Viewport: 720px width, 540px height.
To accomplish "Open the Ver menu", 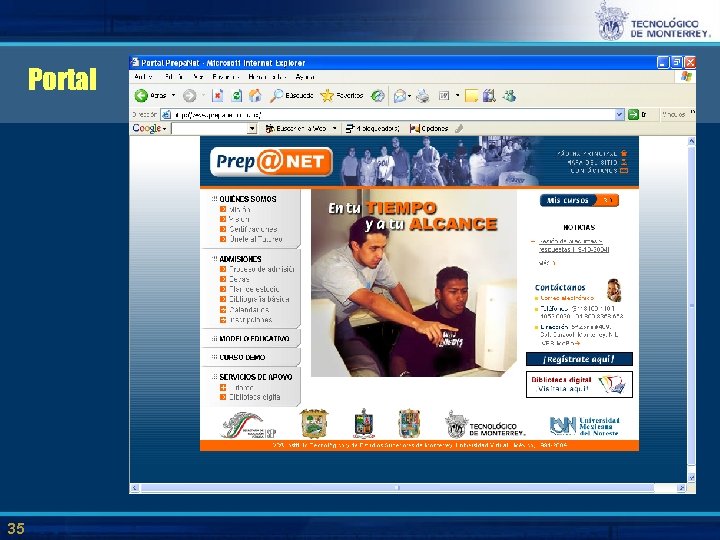I will tap(198, 77).
